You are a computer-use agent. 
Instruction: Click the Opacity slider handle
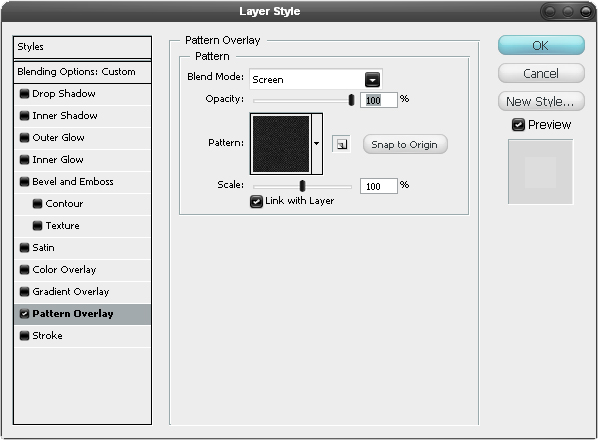click(351, 100)
